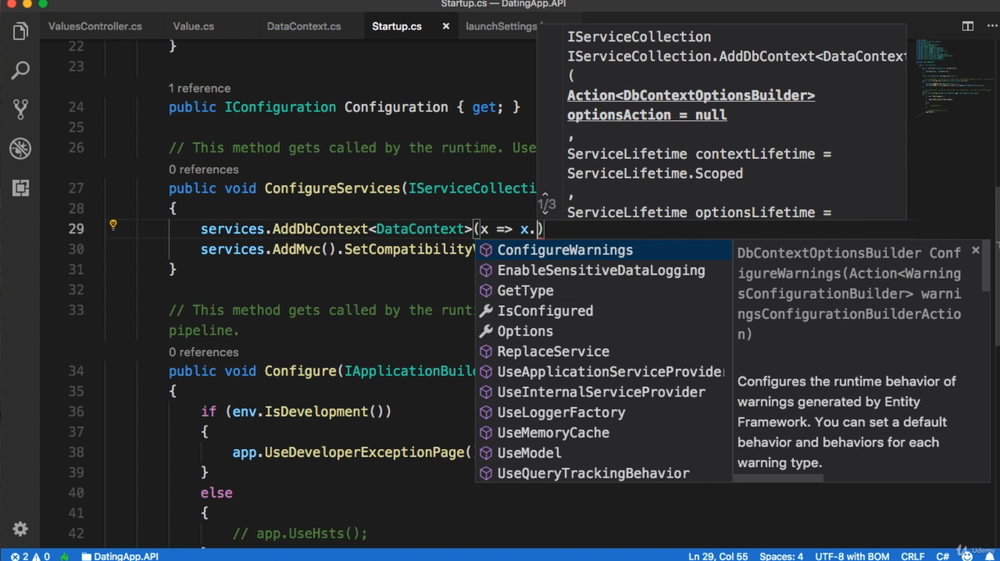Click the wrench icon beside IsConfigured

coord(486,311)
